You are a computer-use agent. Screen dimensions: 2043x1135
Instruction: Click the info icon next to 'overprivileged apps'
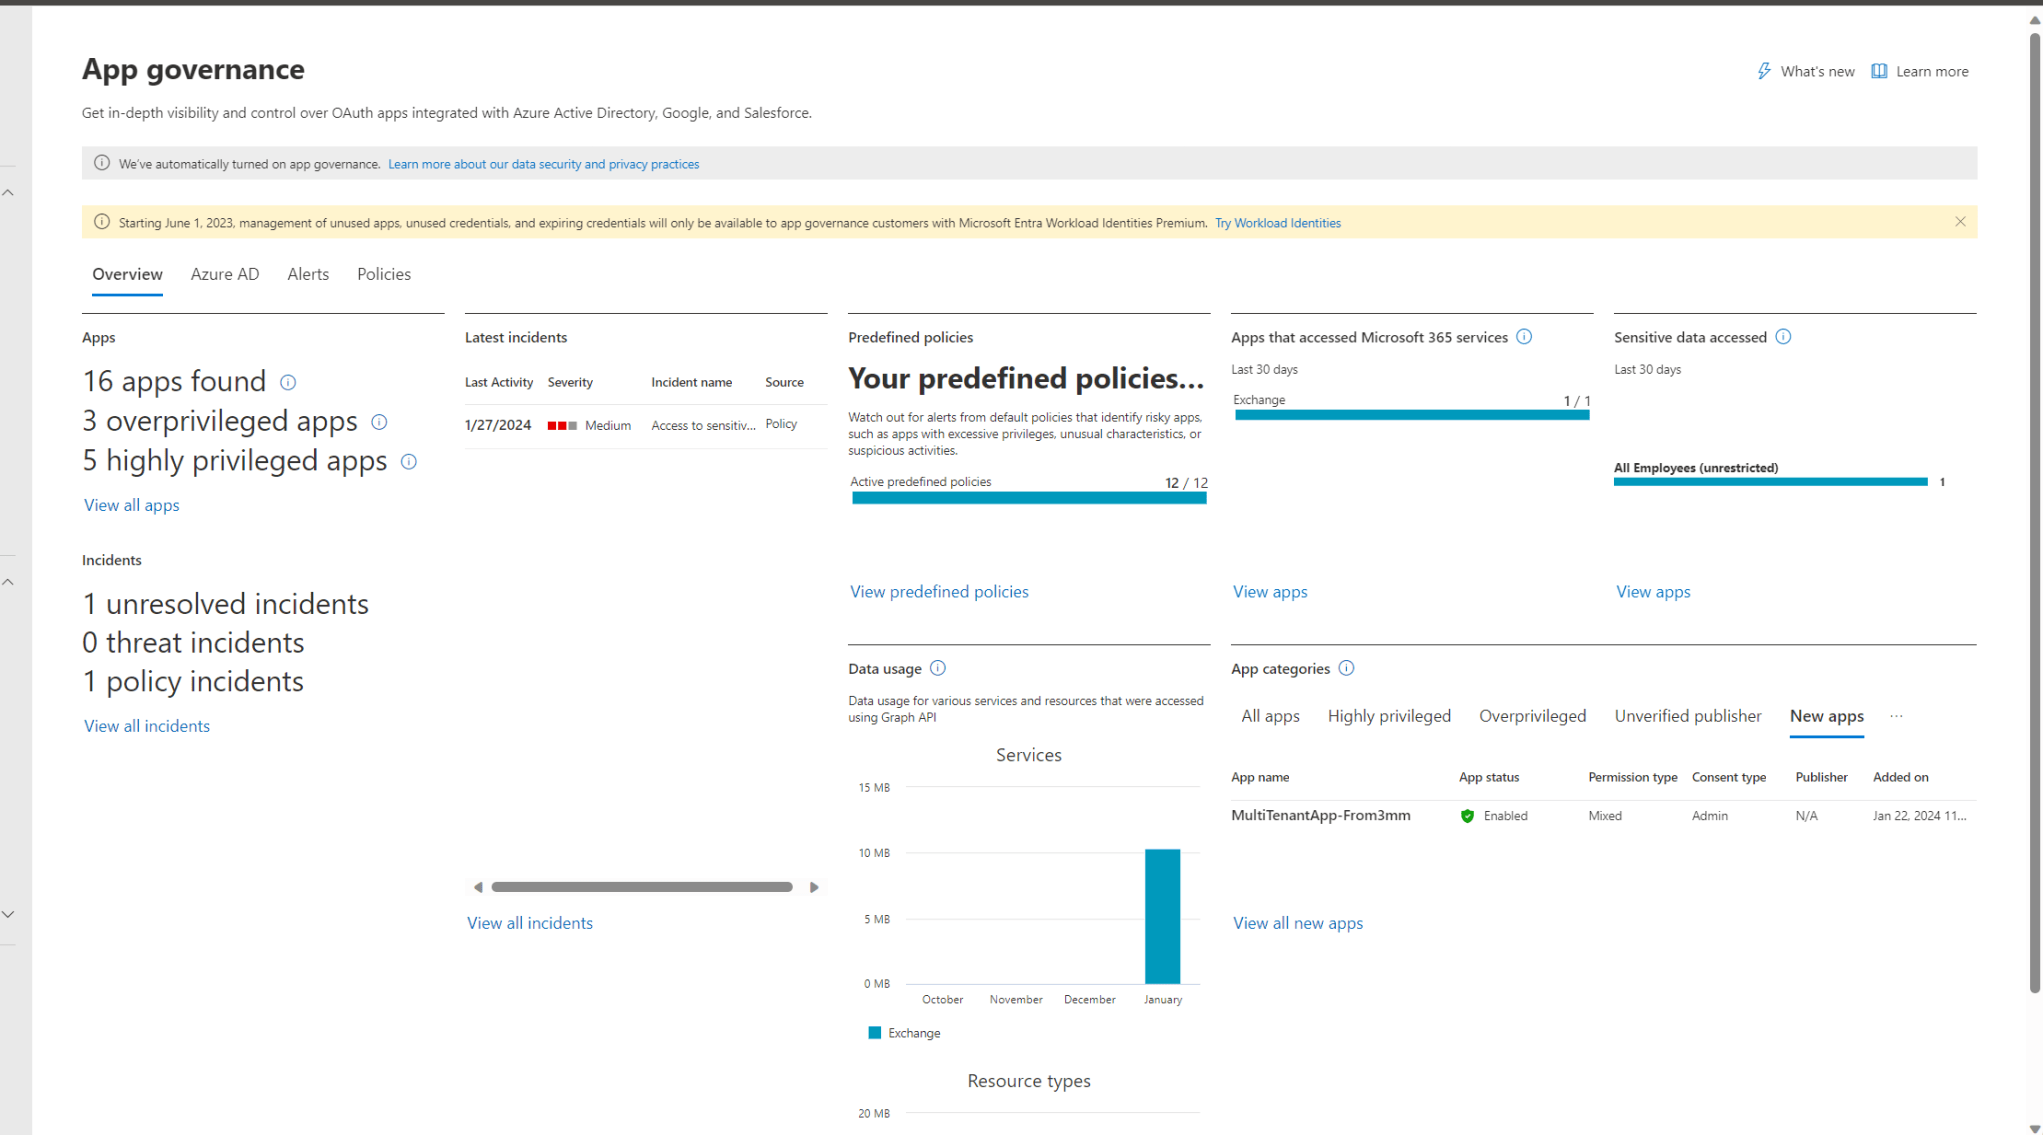tap(379, 423)
